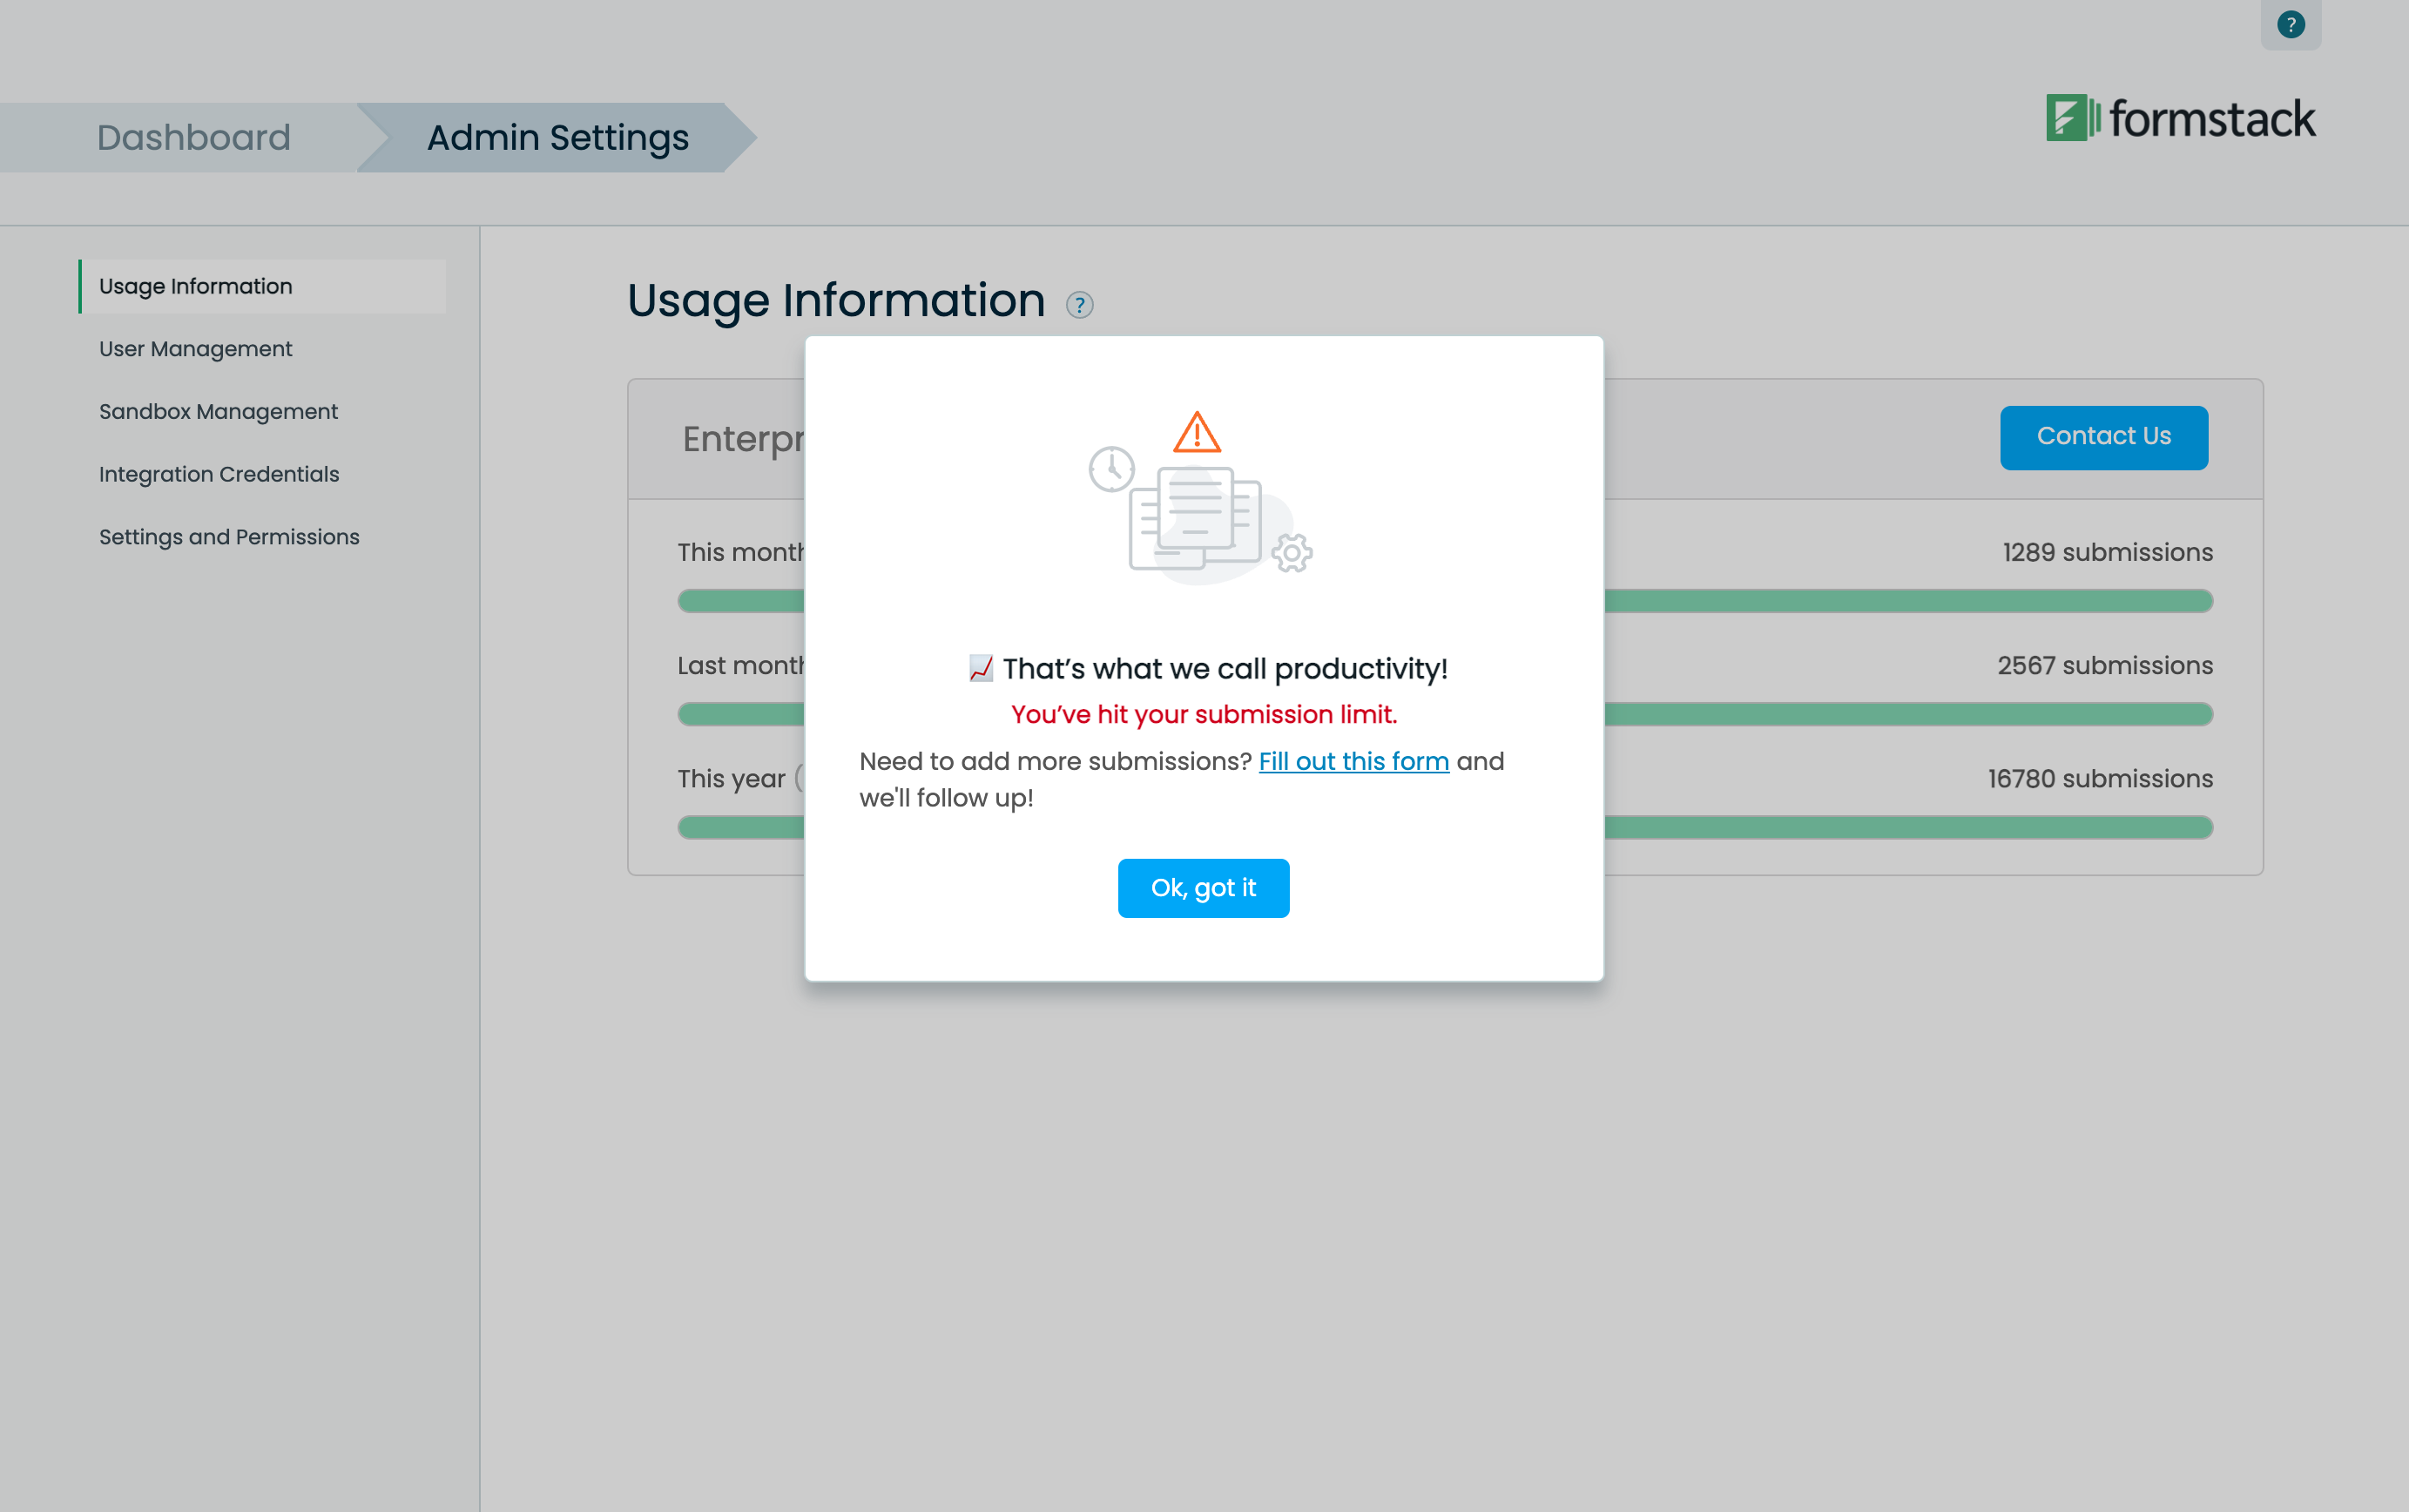Open Settings and Permissions page
Image resolution: width=2409 pixels, height=1512 pixels.
[229, 537]
